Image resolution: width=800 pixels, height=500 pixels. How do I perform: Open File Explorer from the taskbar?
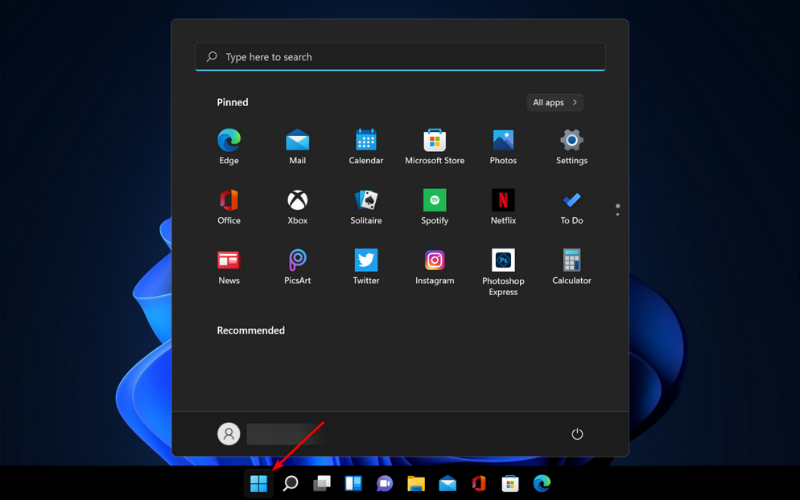[416, 484]
